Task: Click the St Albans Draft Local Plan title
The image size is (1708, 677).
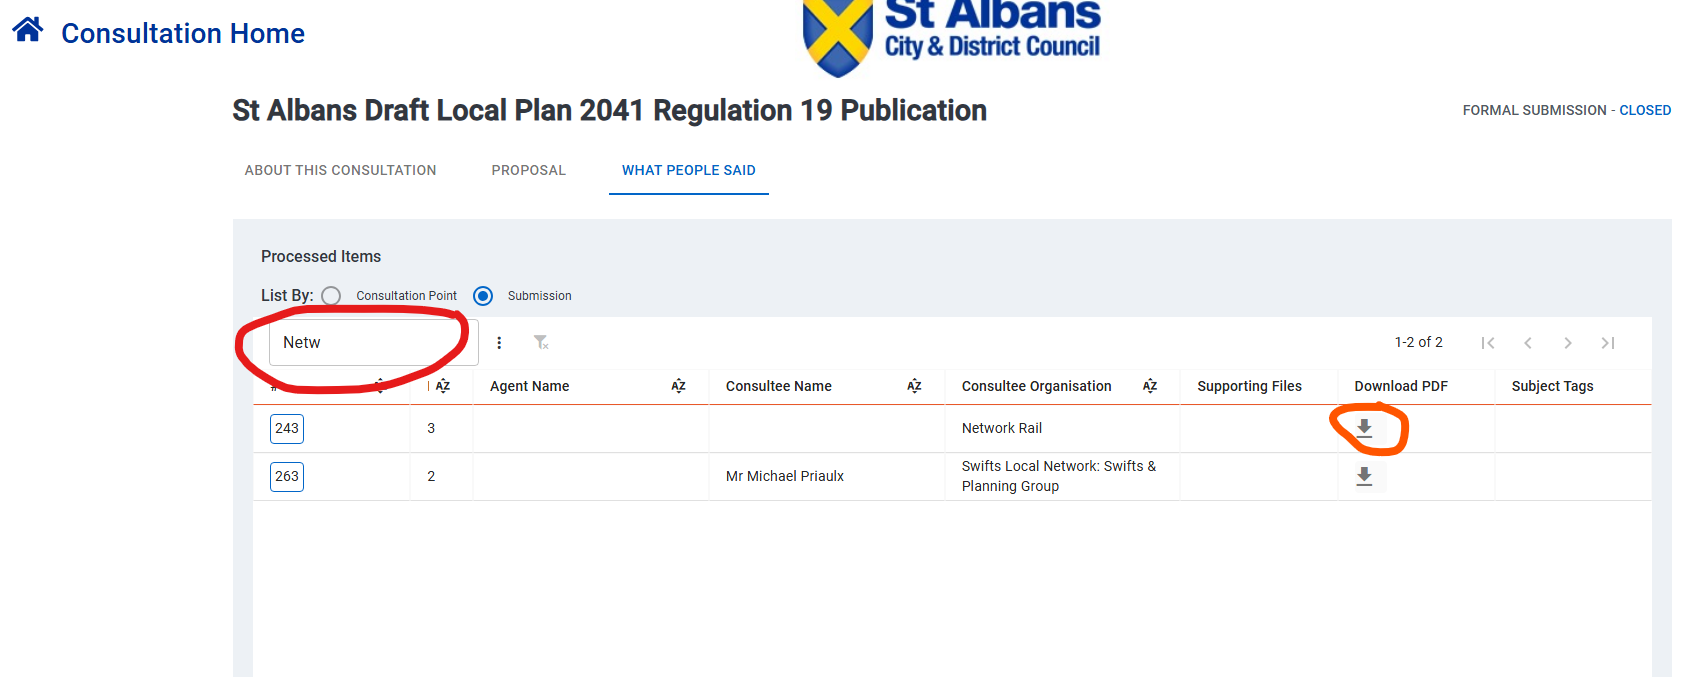Action: [609, 110]
